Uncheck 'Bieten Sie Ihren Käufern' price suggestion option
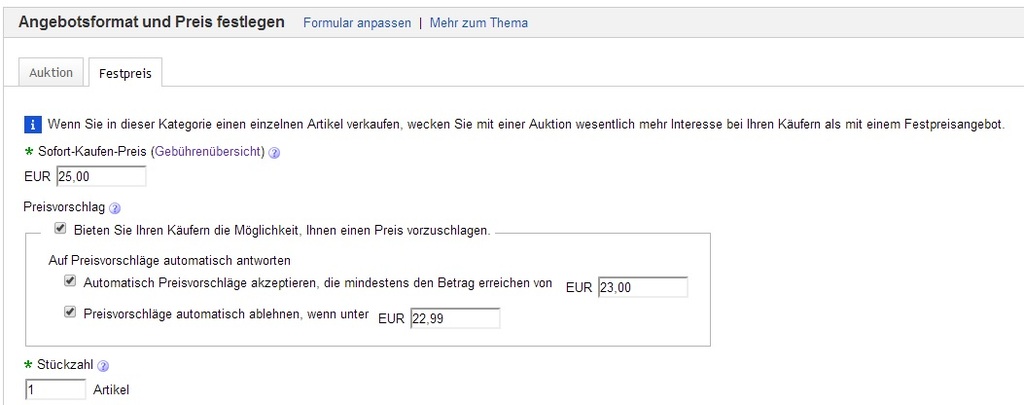 60,229
